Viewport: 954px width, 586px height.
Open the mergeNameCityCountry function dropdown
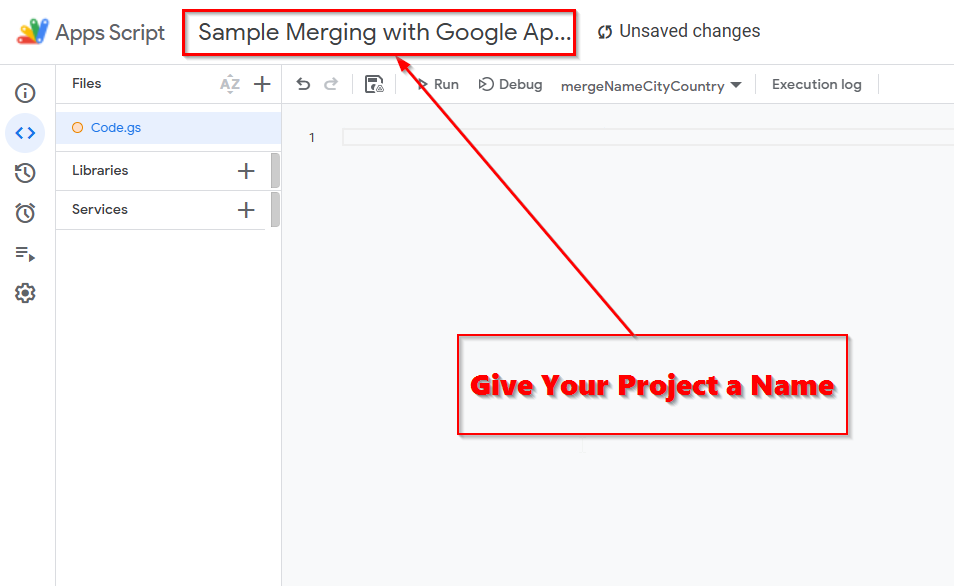pos(651,86)
